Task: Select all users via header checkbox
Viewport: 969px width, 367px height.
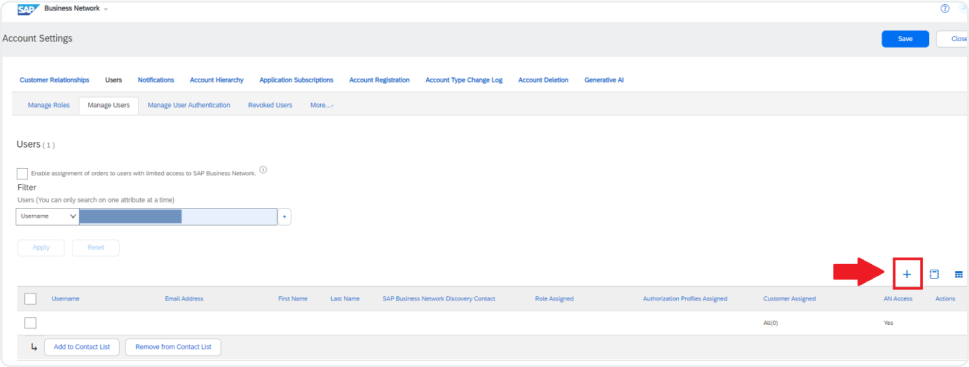Action: (30, 299)
